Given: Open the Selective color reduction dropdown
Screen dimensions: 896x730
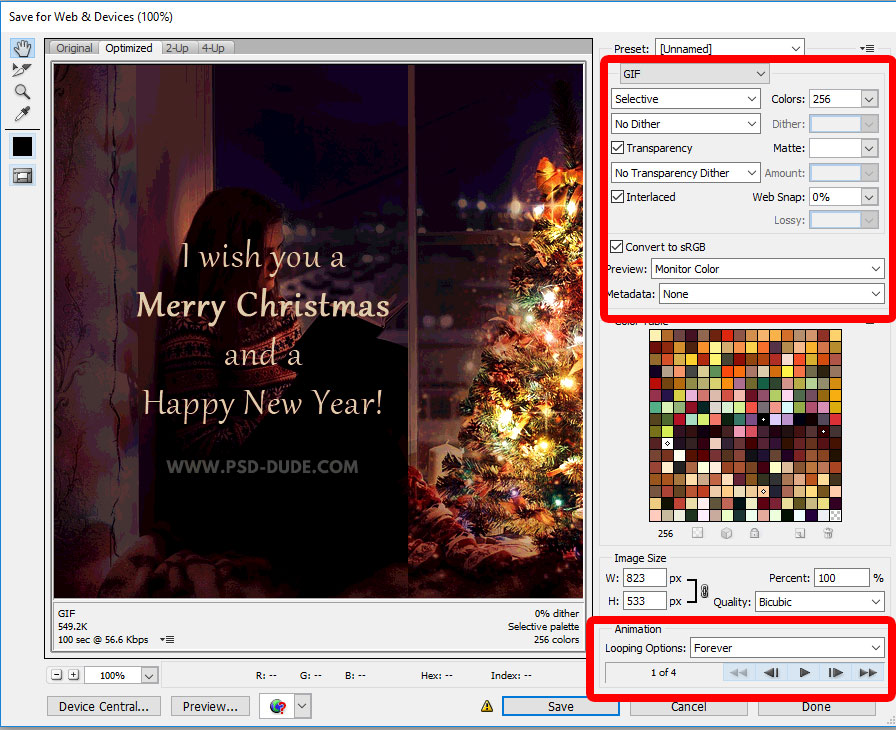Looking at the screenshot, I should 685,99.
